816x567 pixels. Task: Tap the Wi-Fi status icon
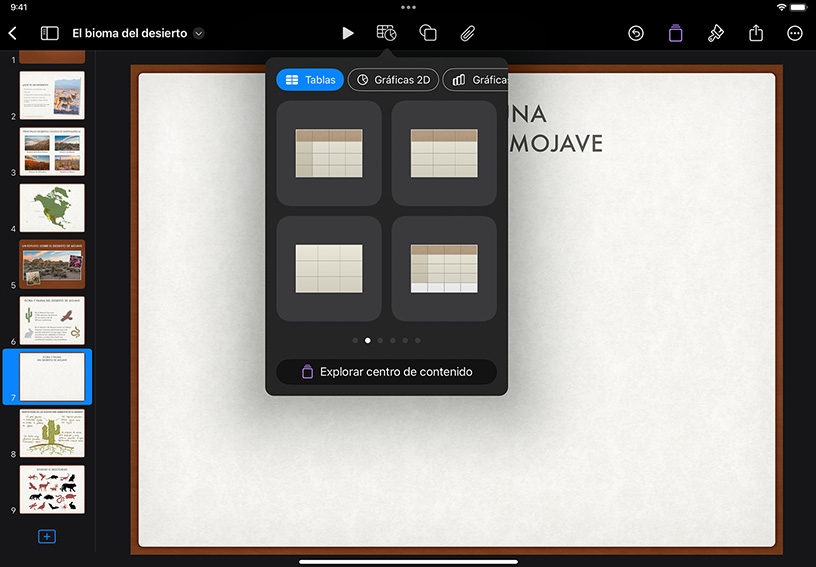coord(781,7)
